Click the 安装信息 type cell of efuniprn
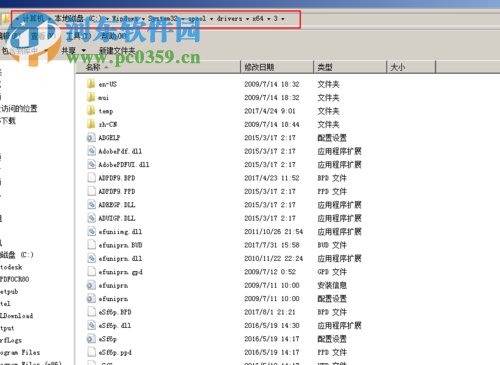The image size is (500, 365). [332, 285]
